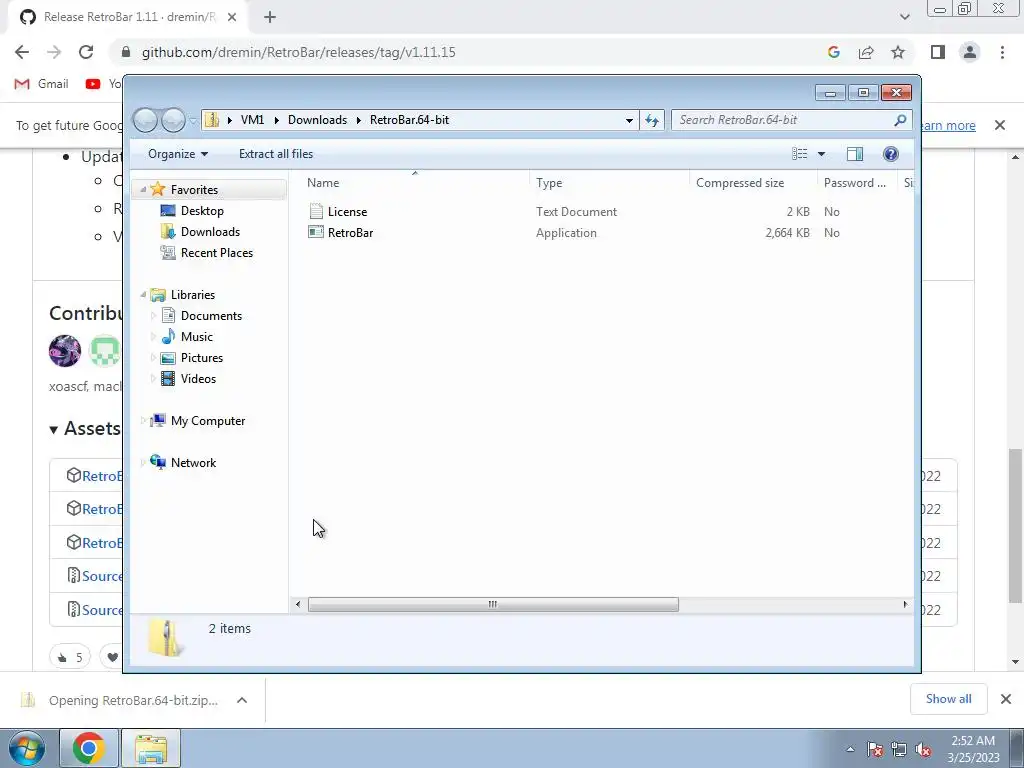Click Extract all files

[276, 154]
